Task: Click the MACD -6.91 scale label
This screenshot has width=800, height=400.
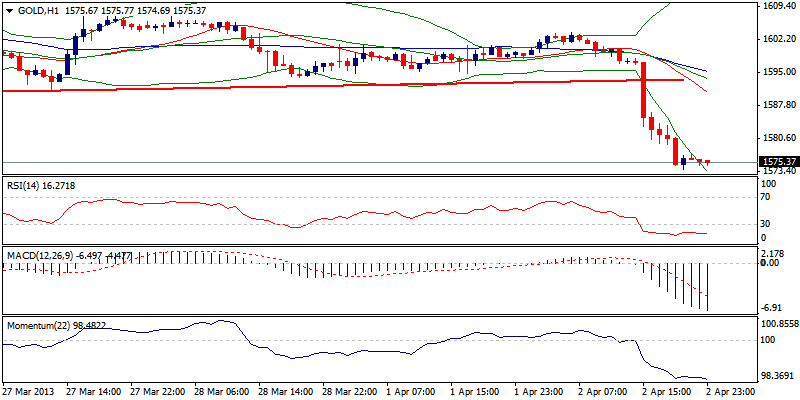Action: [773, 308]
